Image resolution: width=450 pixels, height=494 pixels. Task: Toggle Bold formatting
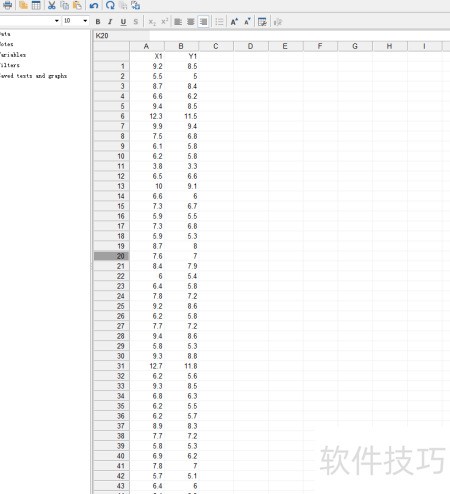[98, 22]
